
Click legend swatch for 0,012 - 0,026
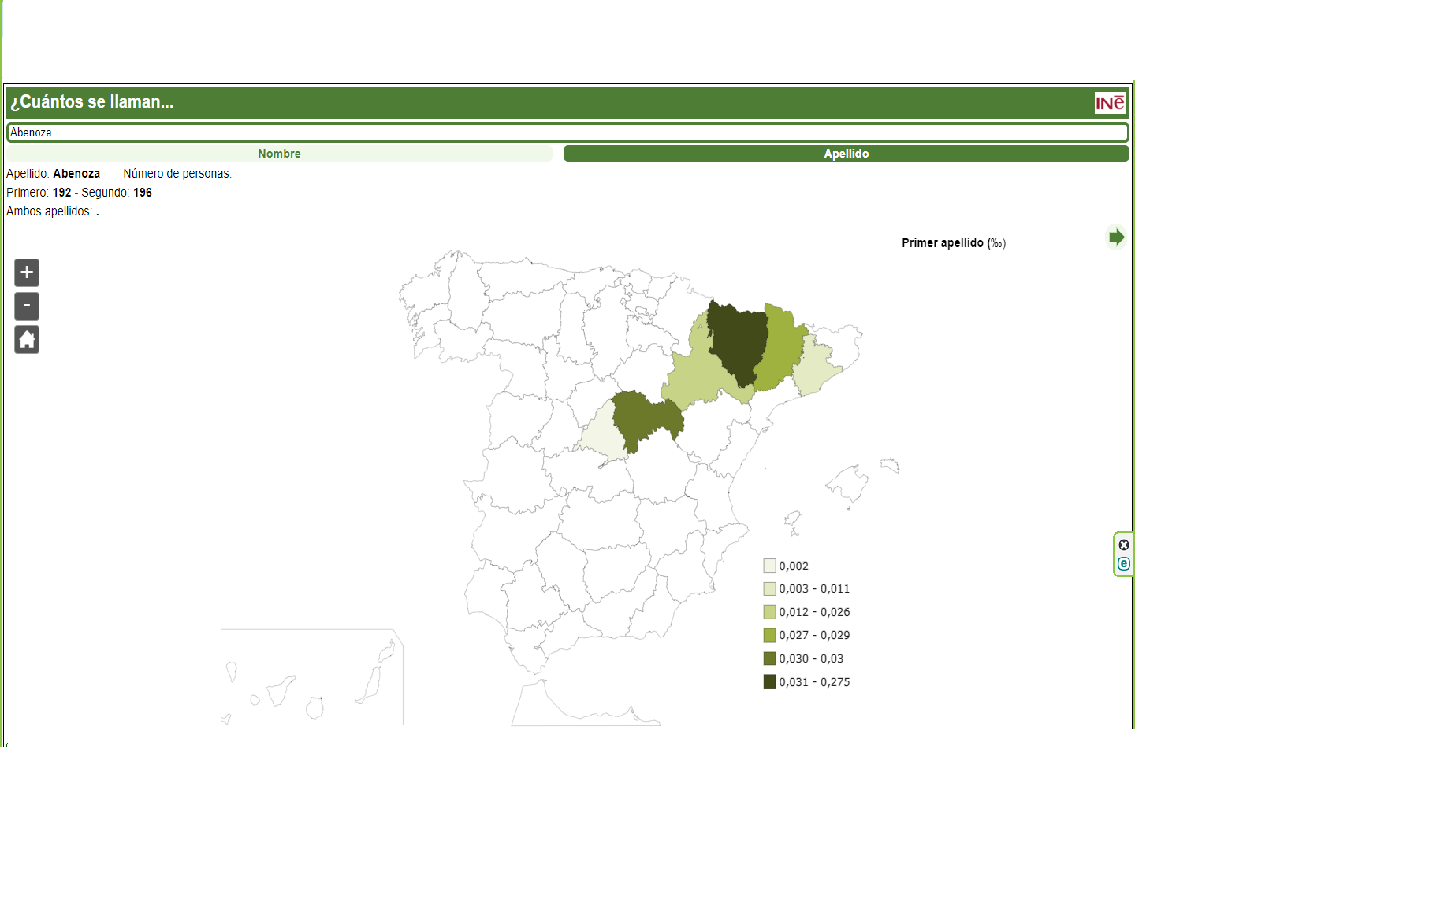coord(769,612)
